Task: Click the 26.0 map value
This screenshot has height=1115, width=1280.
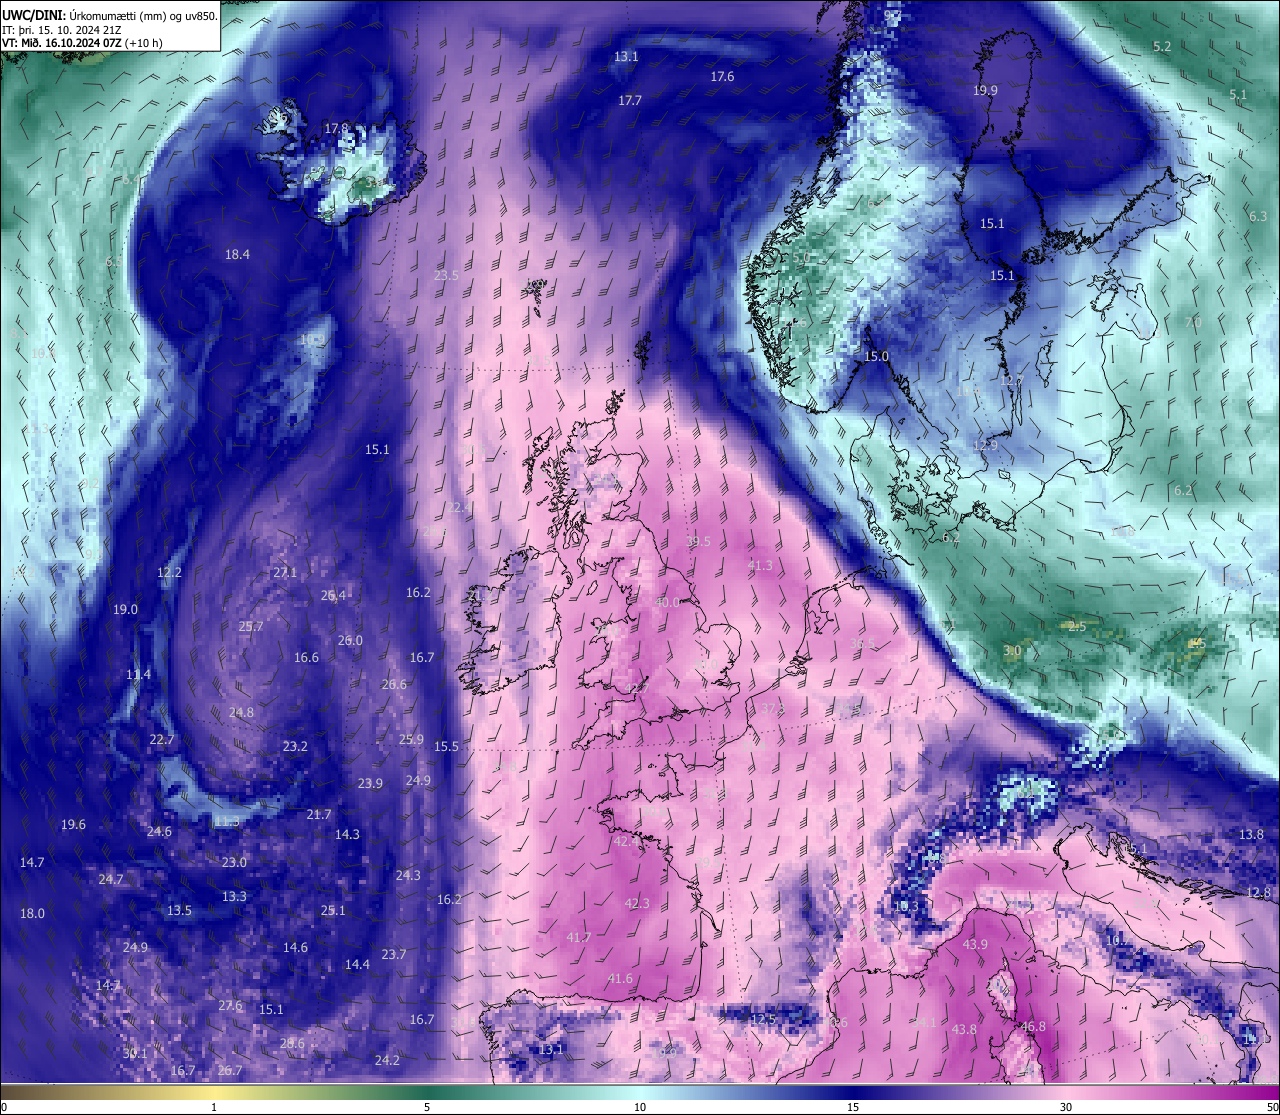Action: click(350, 640)
